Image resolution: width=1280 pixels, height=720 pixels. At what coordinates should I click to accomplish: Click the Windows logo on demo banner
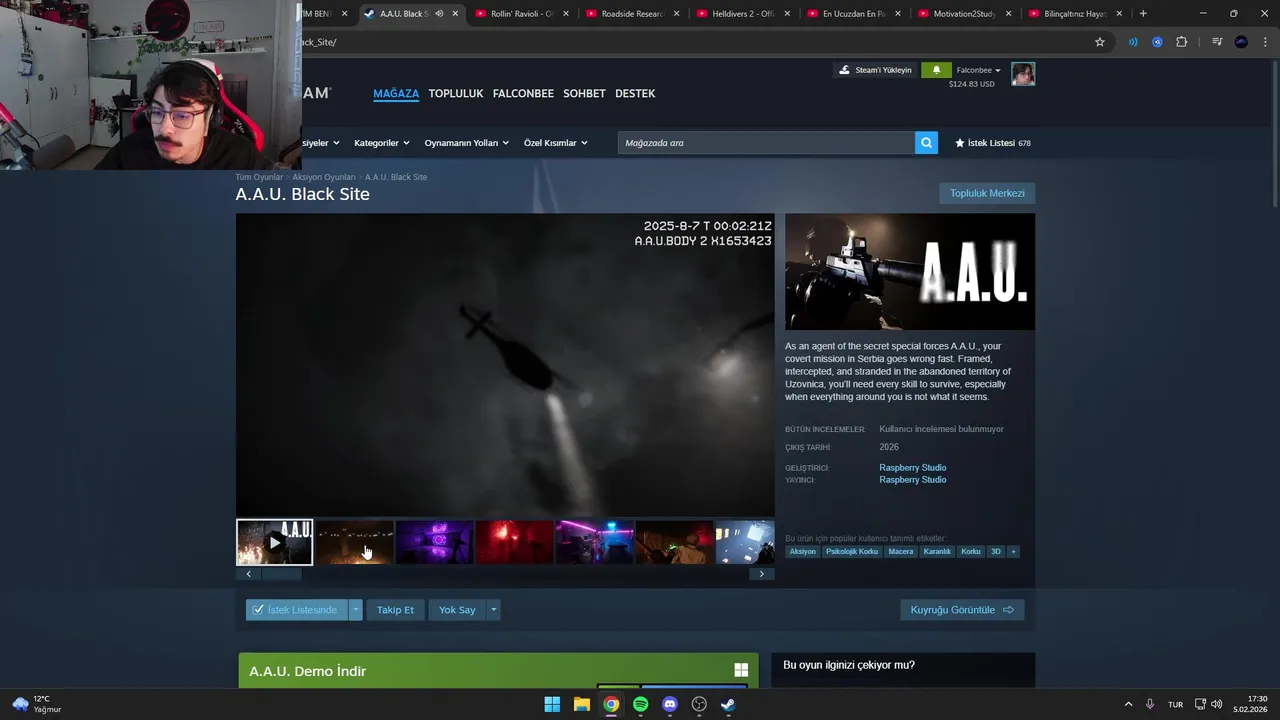pyautogui.click(x=741, y=670)
